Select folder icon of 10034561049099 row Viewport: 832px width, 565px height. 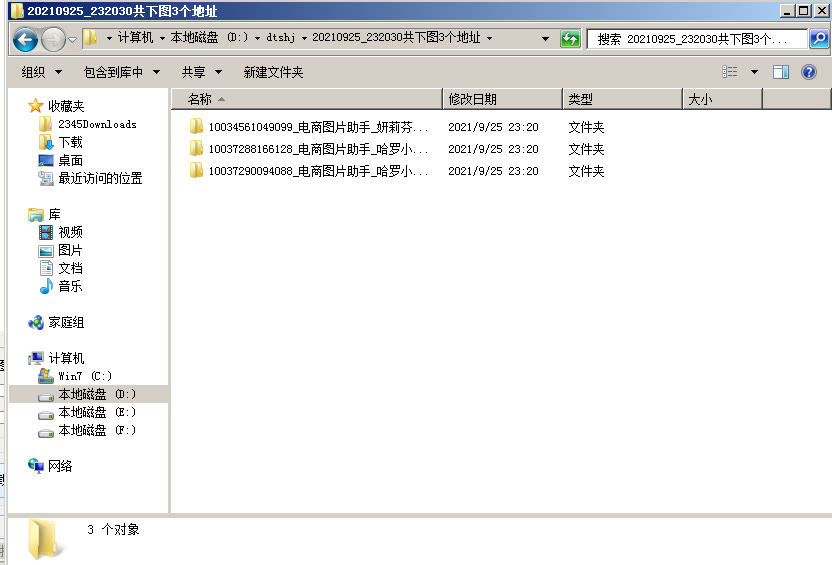point(196,126)
